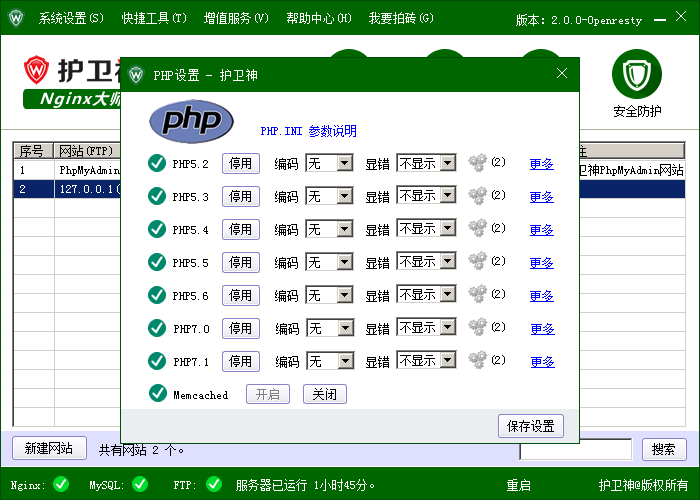The image size is (700, 500).
Task: Open the 系统设置(S) menu
Action: pyautogui.click(x=71, y=18)
